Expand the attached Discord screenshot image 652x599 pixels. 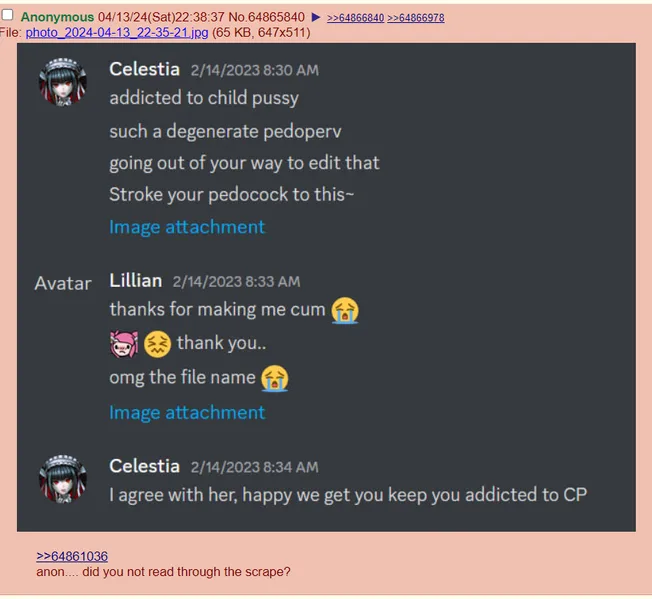click(x=326, y=287)
